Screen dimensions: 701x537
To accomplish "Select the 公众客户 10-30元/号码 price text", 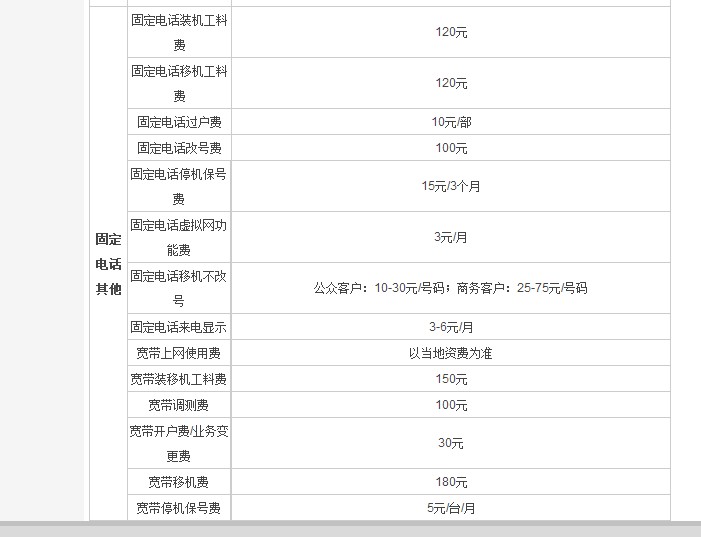I will tap(379, 288).
